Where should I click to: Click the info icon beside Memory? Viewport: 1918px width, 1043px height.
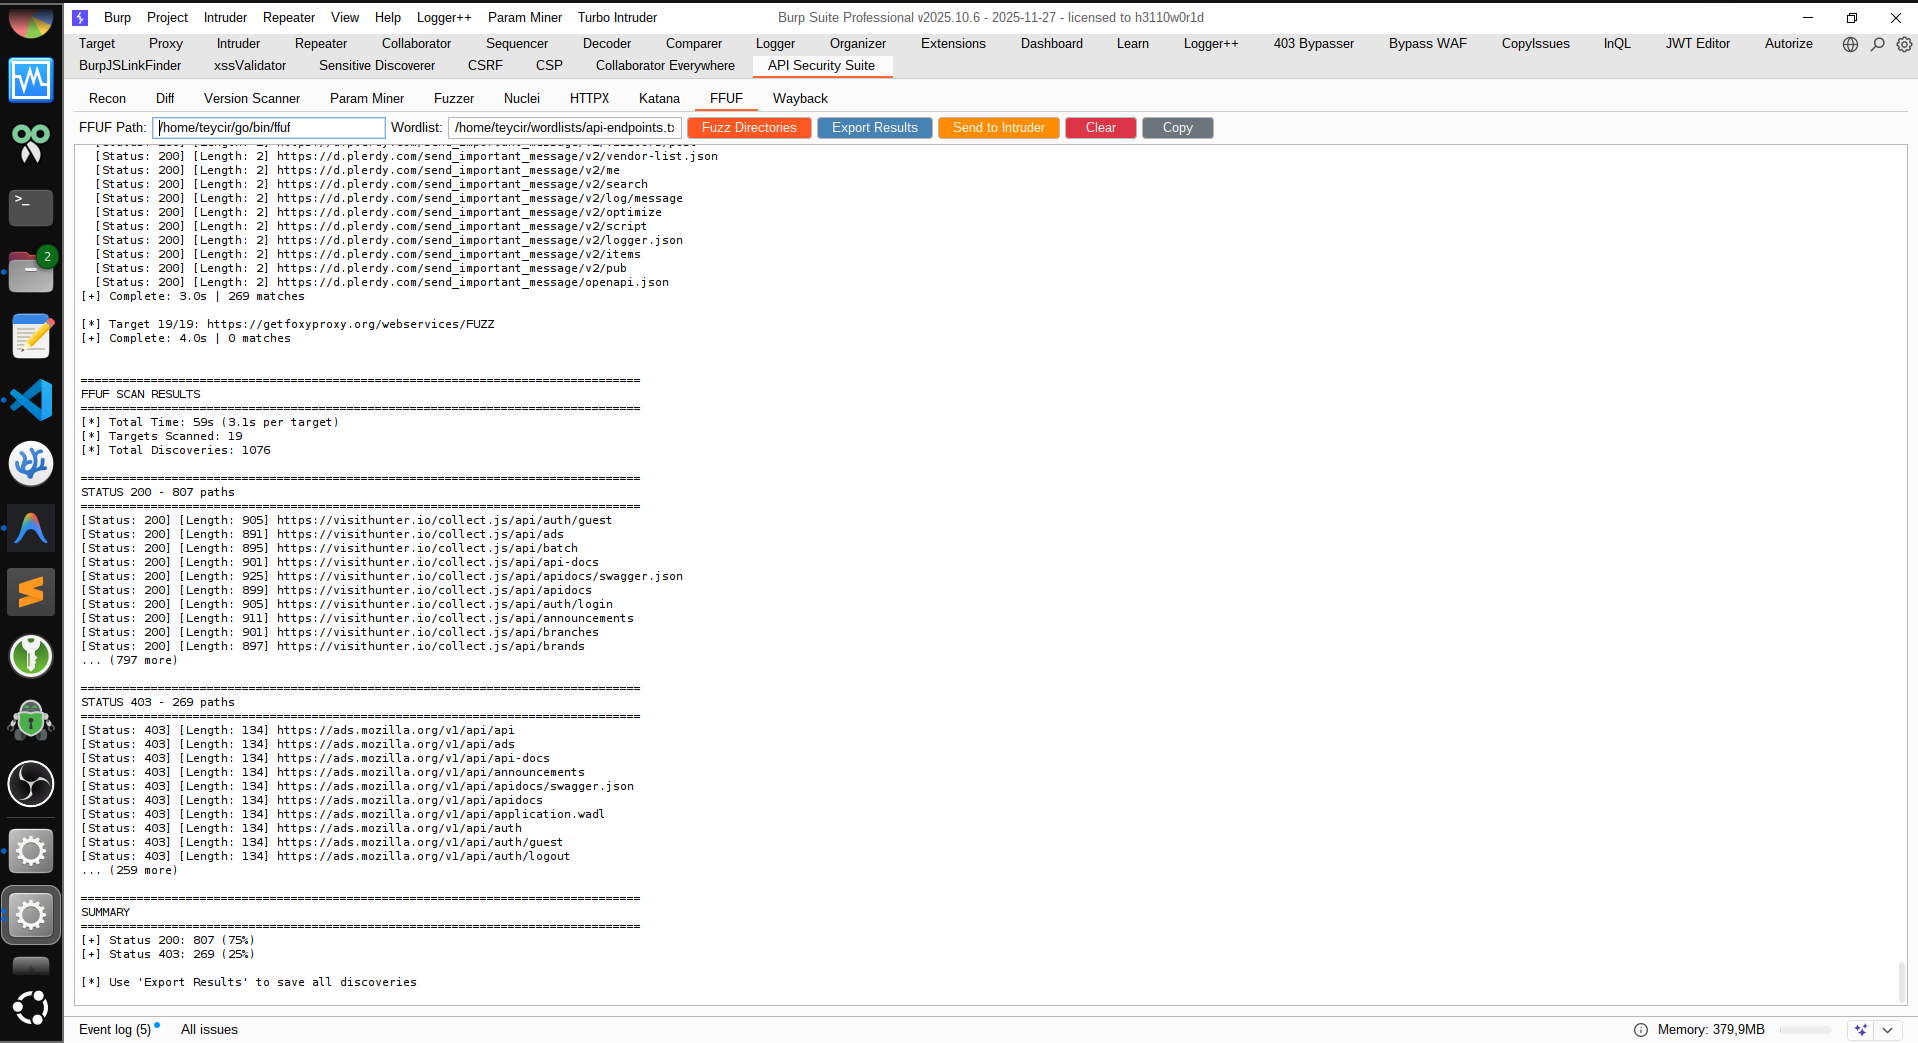point(1640,1030)
